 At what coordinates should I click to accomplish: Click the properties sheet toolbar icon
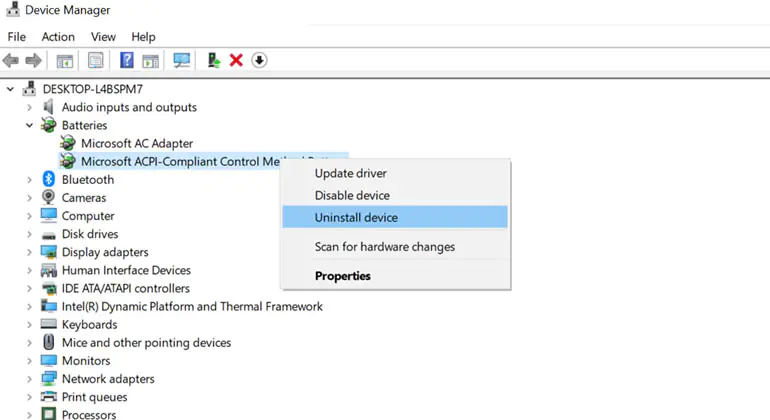coord(95,60)
